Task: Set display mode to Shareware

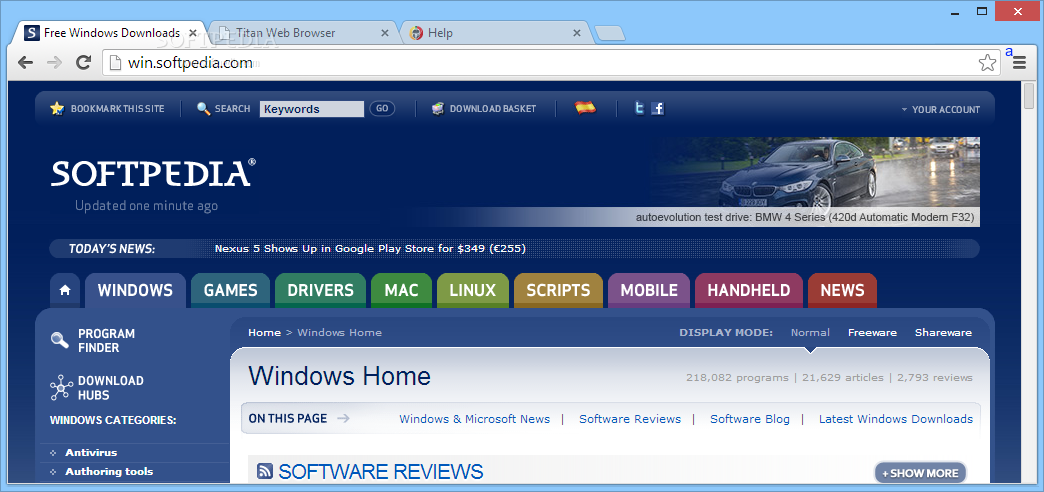Action: coord(943,332)
